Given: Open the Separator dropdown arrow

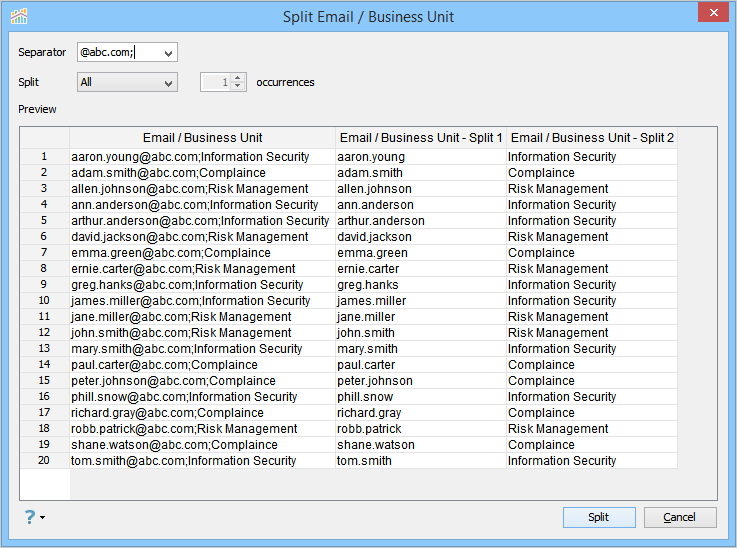Looking at the screenshot, I should [167, 52].
